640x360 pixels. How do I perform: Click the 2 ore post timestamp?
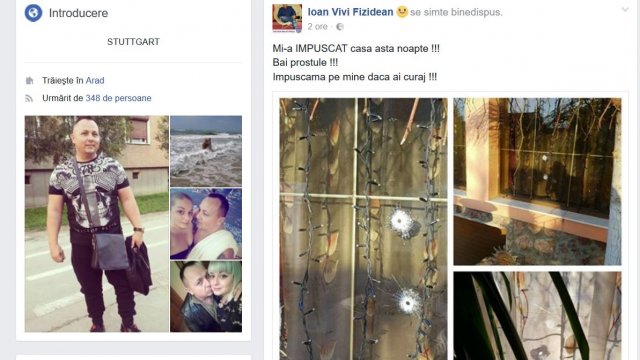(x=318, y=27)
